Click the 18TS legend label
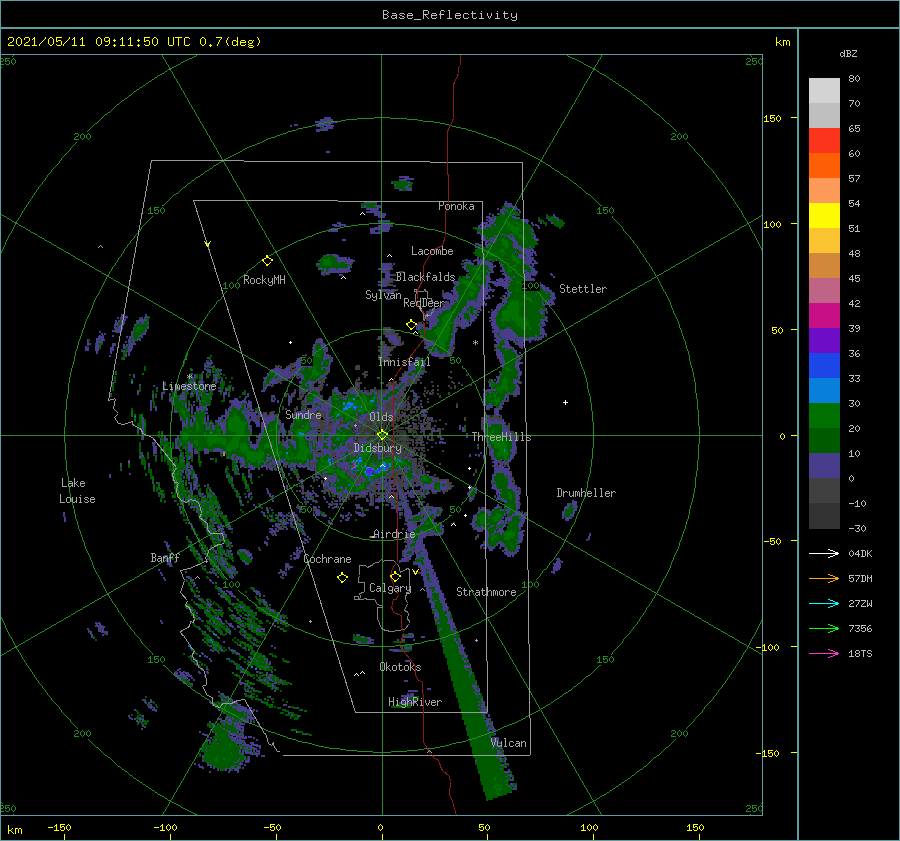This screenshot has width=900, height=841. (x=860, y=653)
